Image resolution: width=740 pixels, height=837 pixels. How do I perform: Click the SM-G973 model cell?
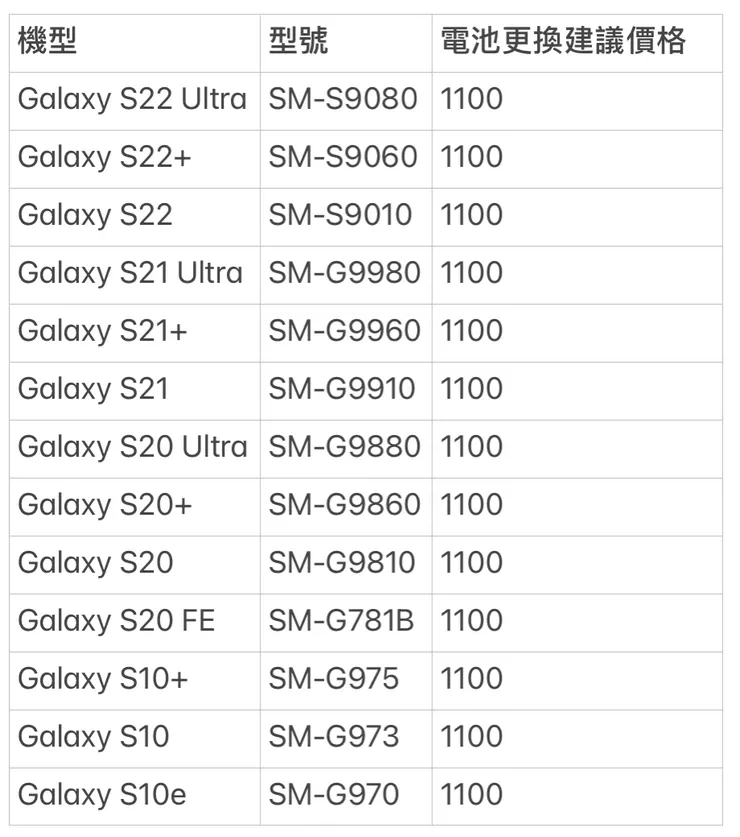click(333, 738)
